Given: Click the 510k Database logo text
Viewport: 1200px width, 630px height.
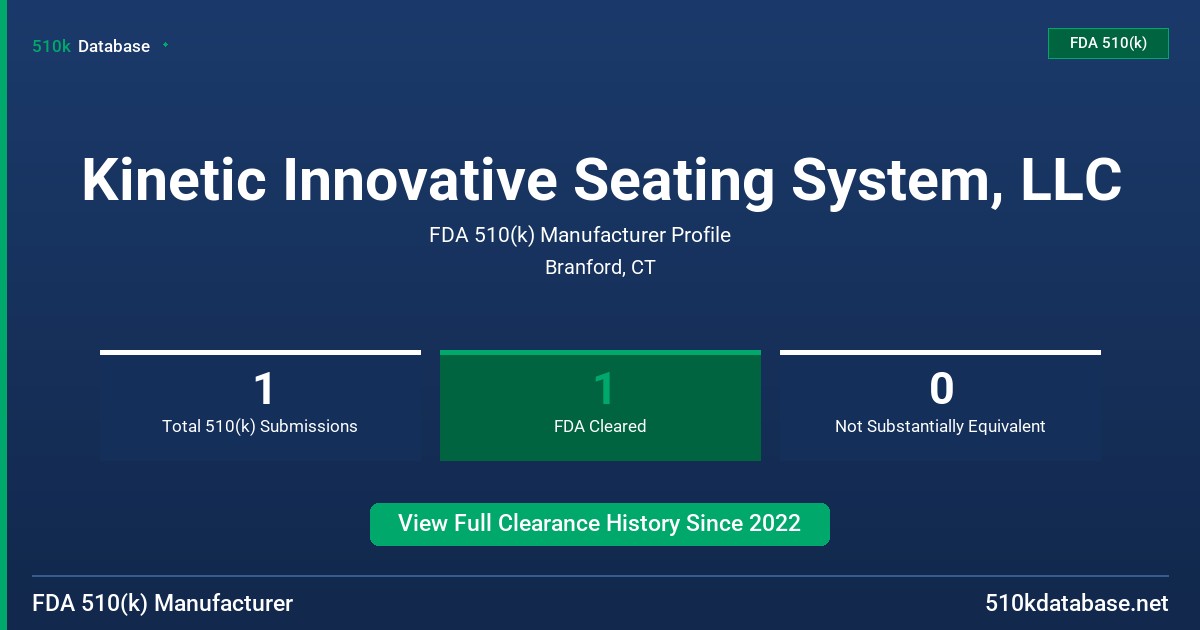Looking at the screenshot, I should [91, 46].
